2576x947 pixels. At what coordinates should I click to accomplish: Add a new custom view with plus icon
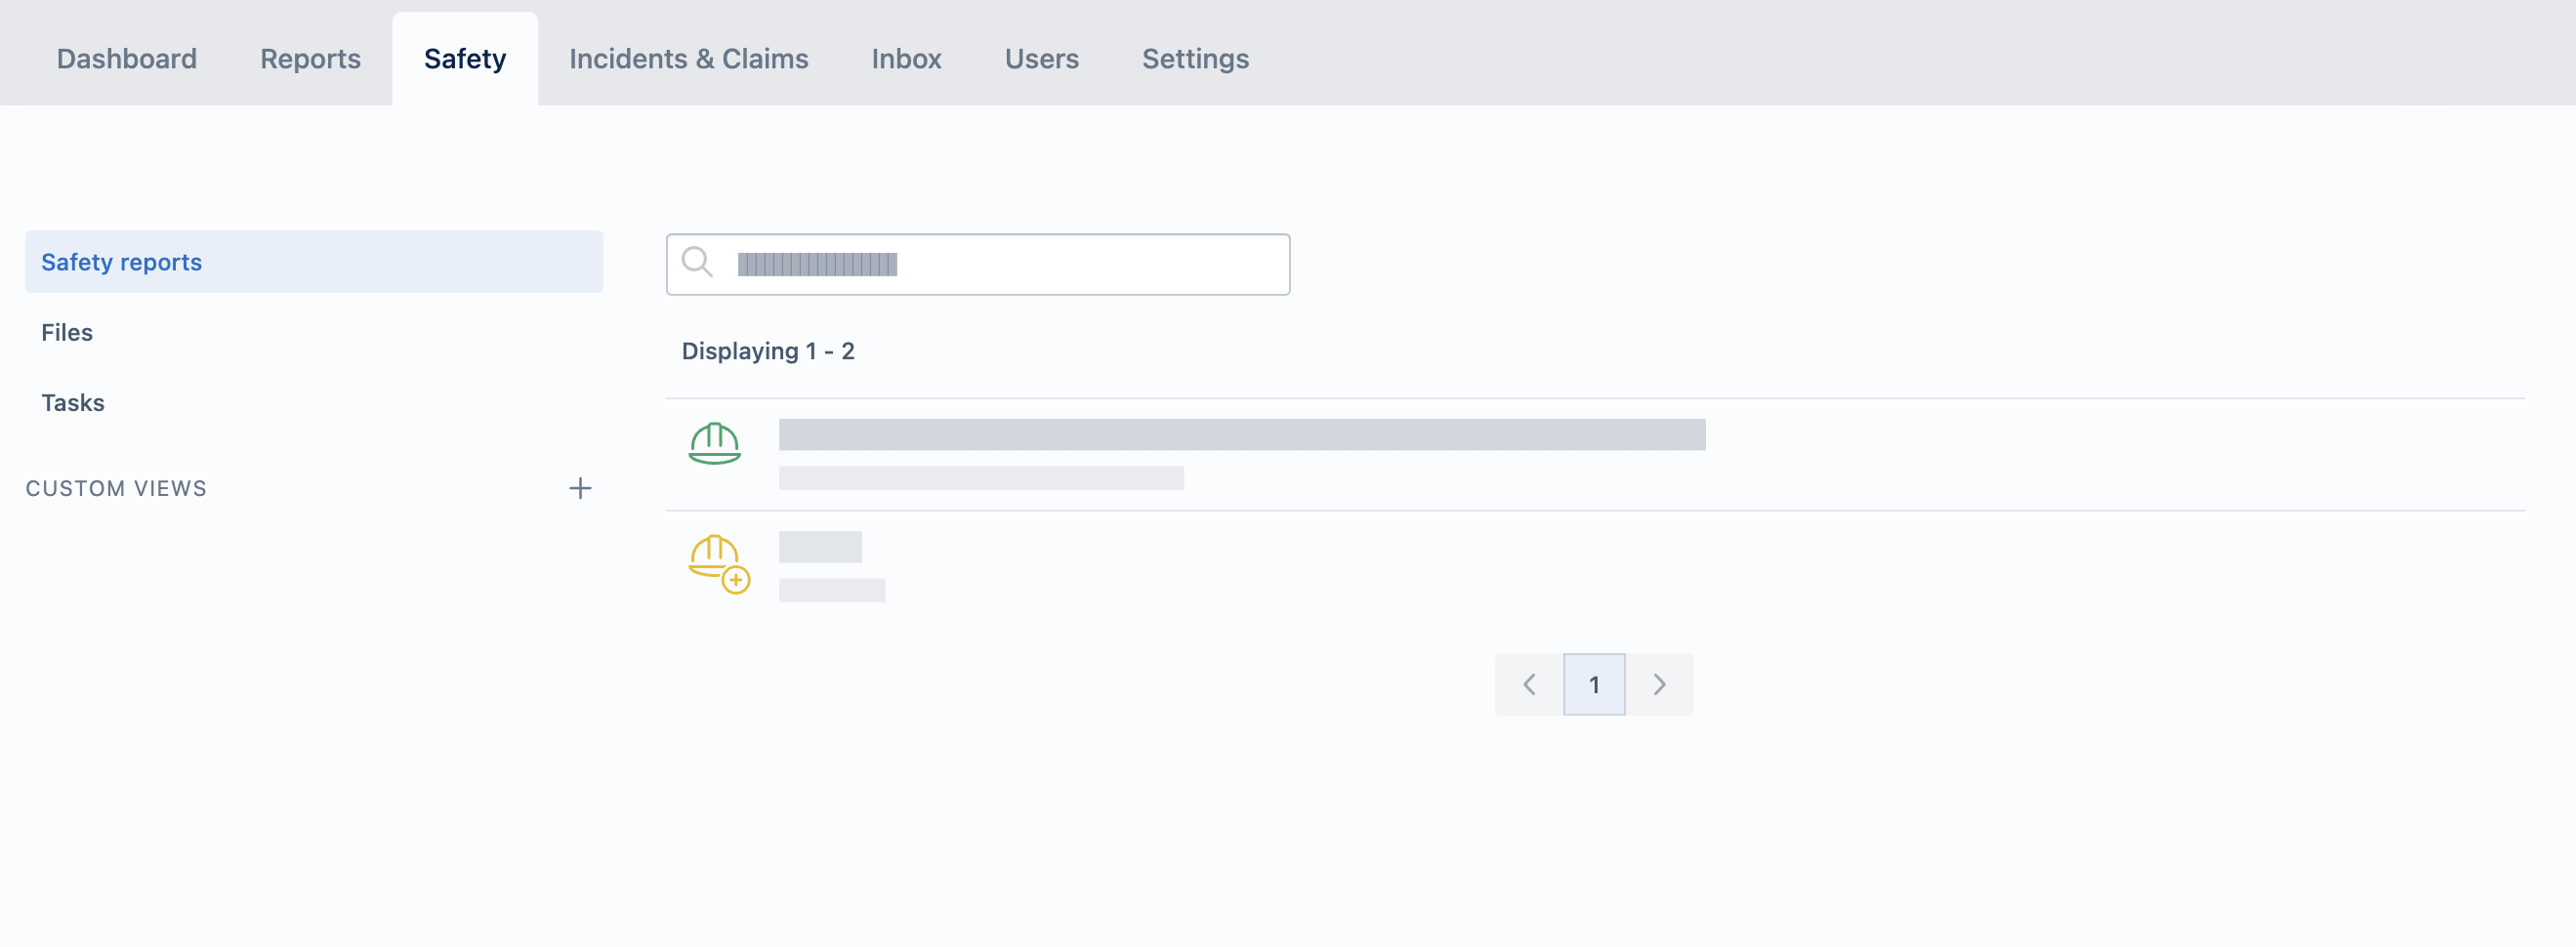point(580,488)
